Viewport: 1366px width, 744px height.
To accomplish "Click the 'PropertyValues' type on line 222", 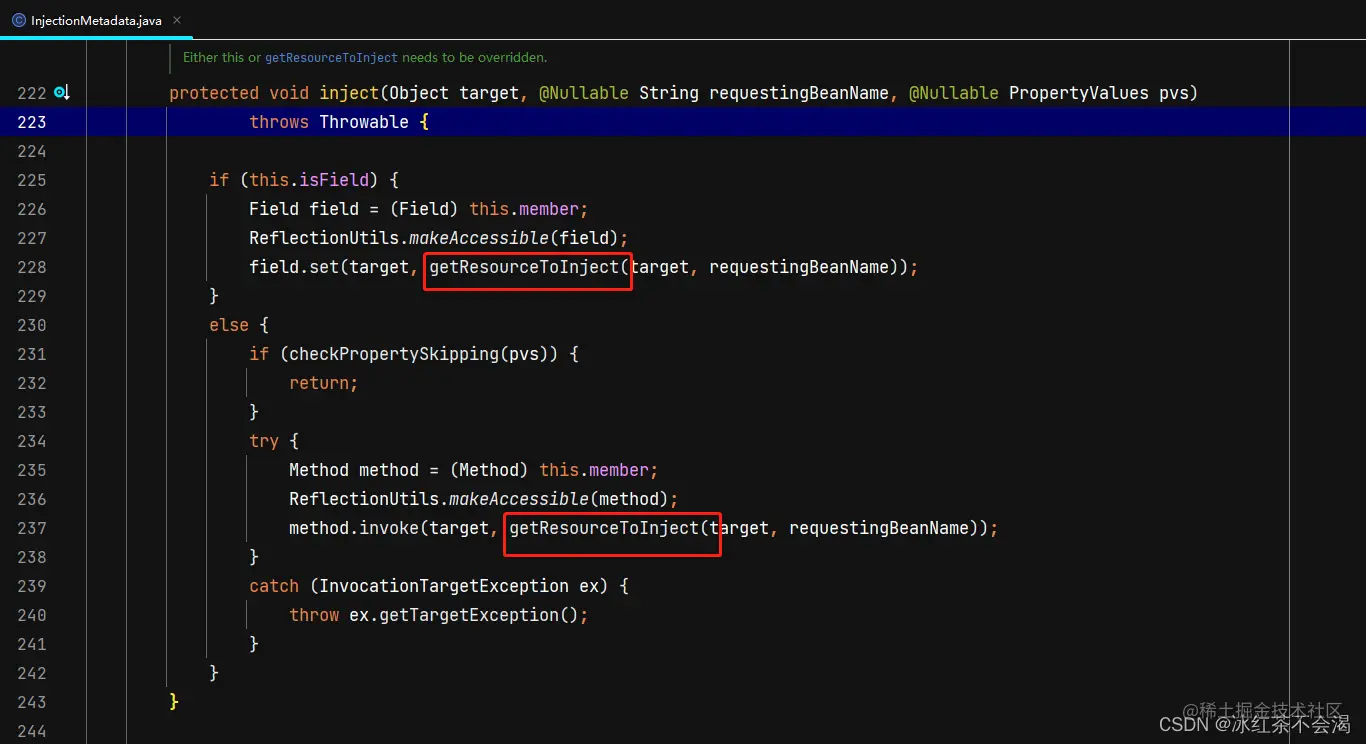I will click(1079, 93).
